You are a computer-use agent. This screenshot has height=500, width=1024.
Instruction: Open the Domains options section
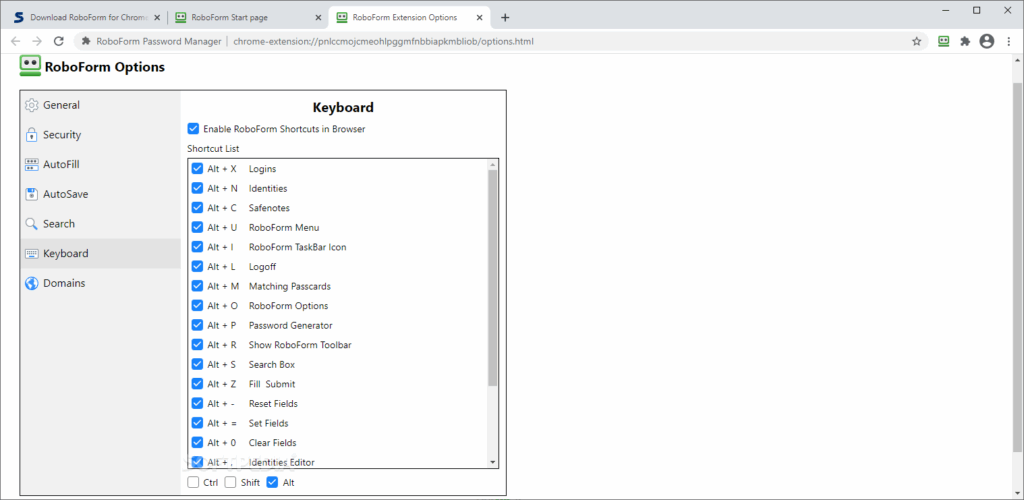tap(101, 283)
